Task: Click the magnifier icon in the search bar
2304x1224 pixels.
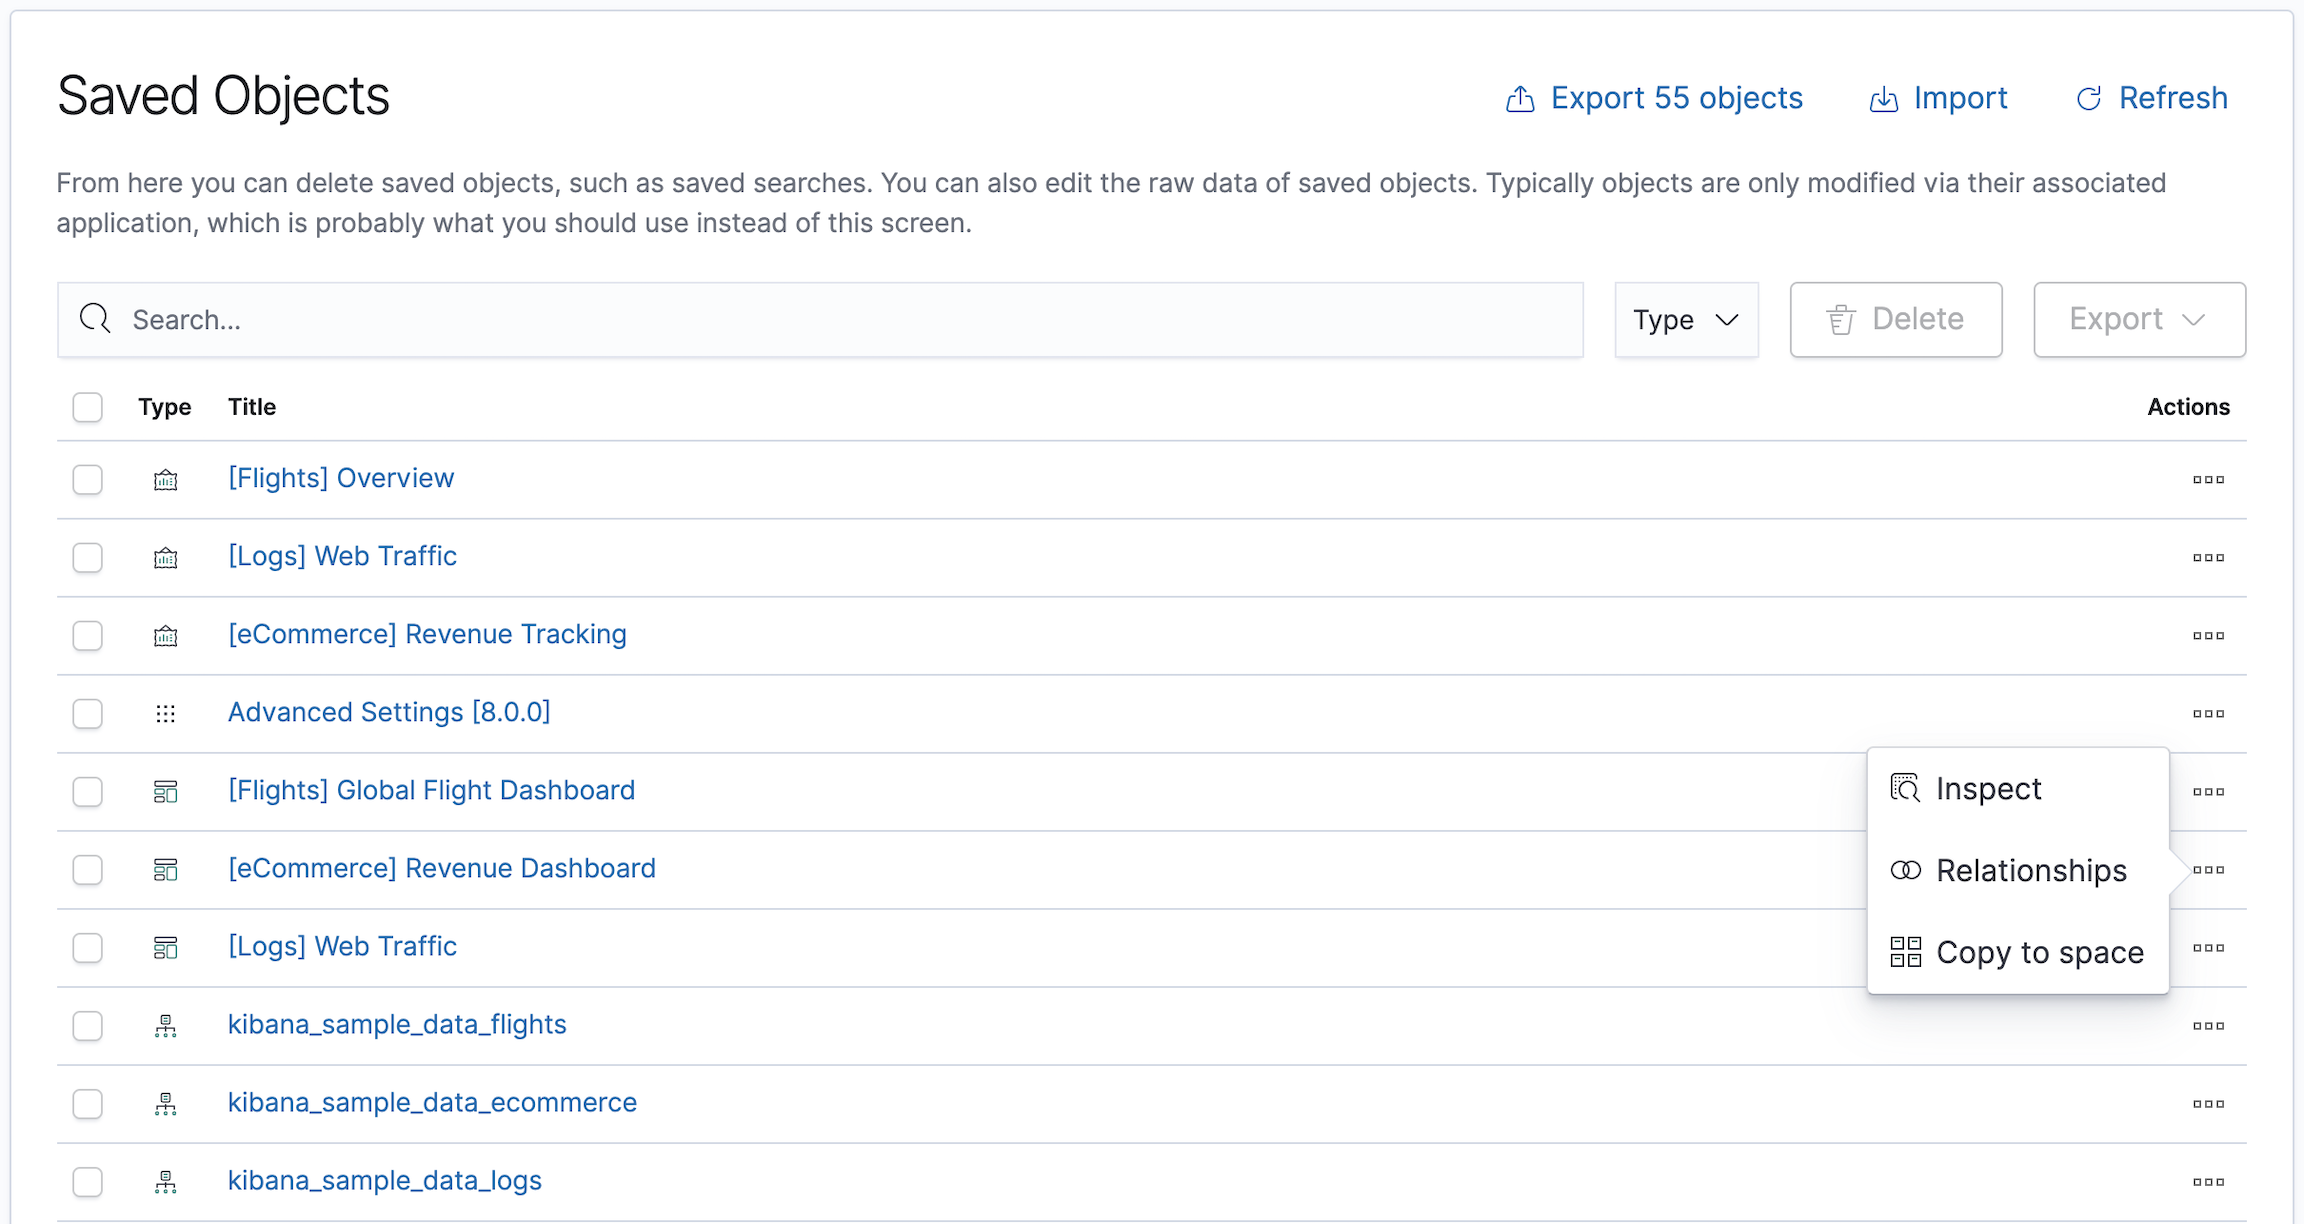Action: coord(95,319)
